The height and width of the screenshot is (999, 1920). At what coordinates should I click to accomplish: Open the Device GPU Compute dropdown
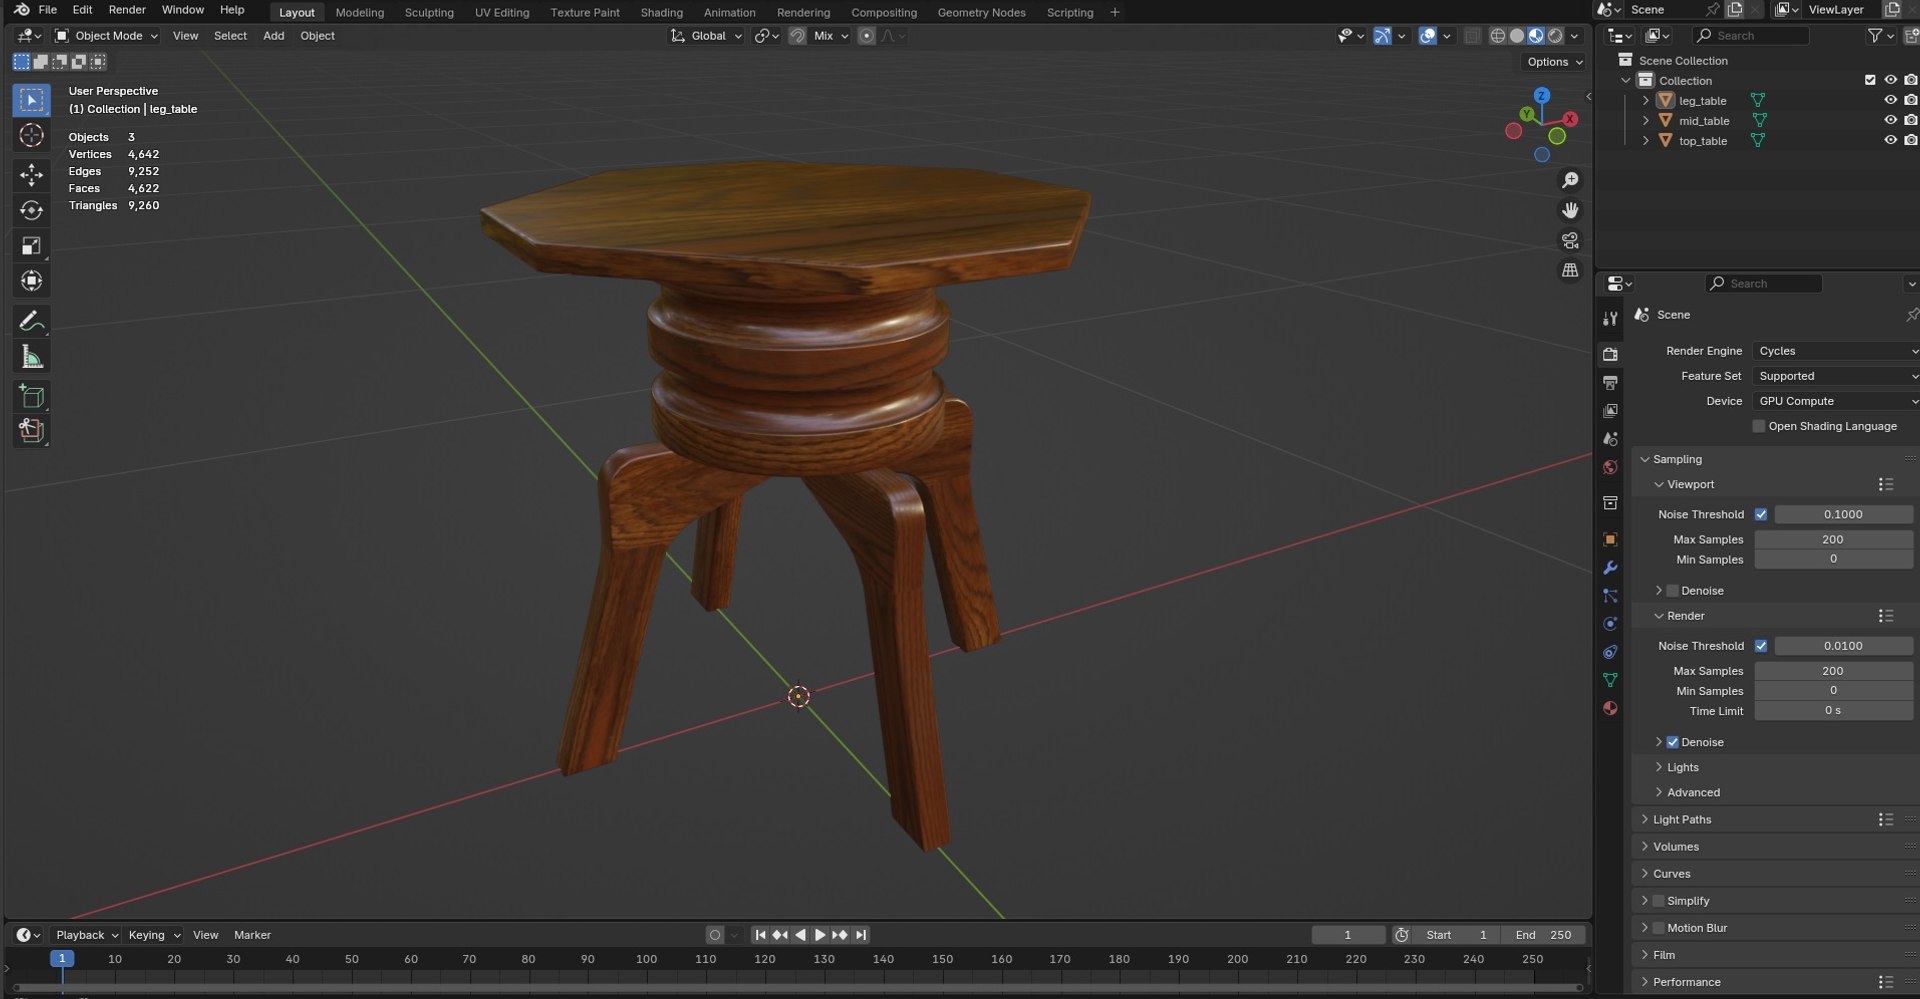tap(1836, 401)
